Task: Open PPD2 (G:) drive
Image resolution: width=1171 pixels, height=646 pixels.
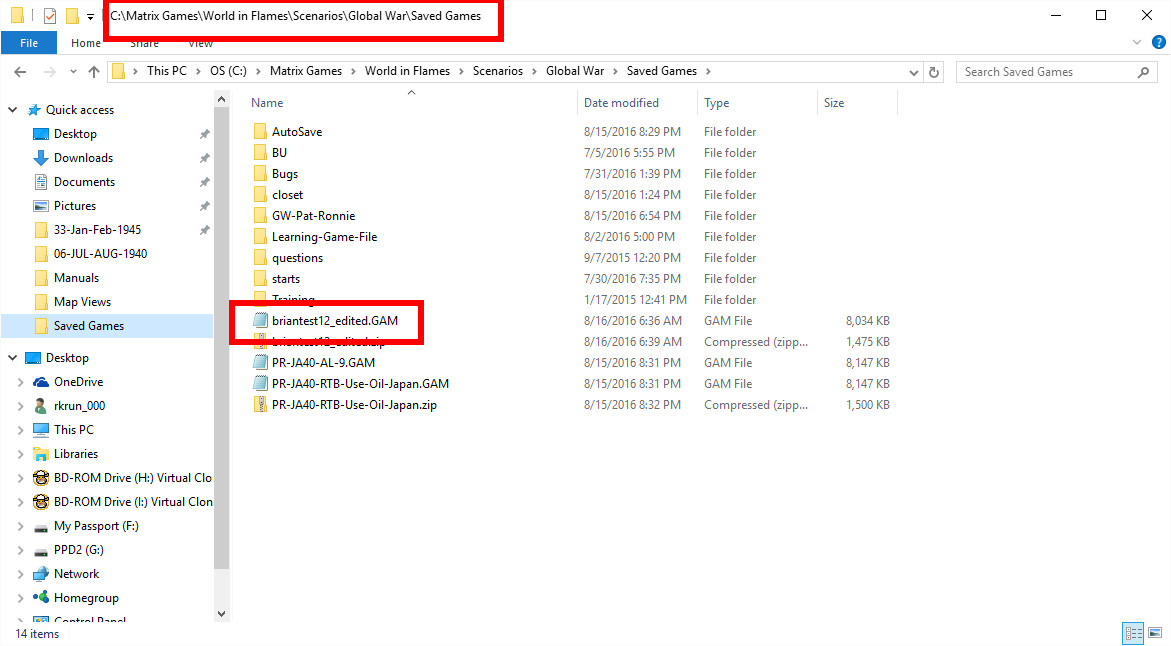Action: point(78,550)
